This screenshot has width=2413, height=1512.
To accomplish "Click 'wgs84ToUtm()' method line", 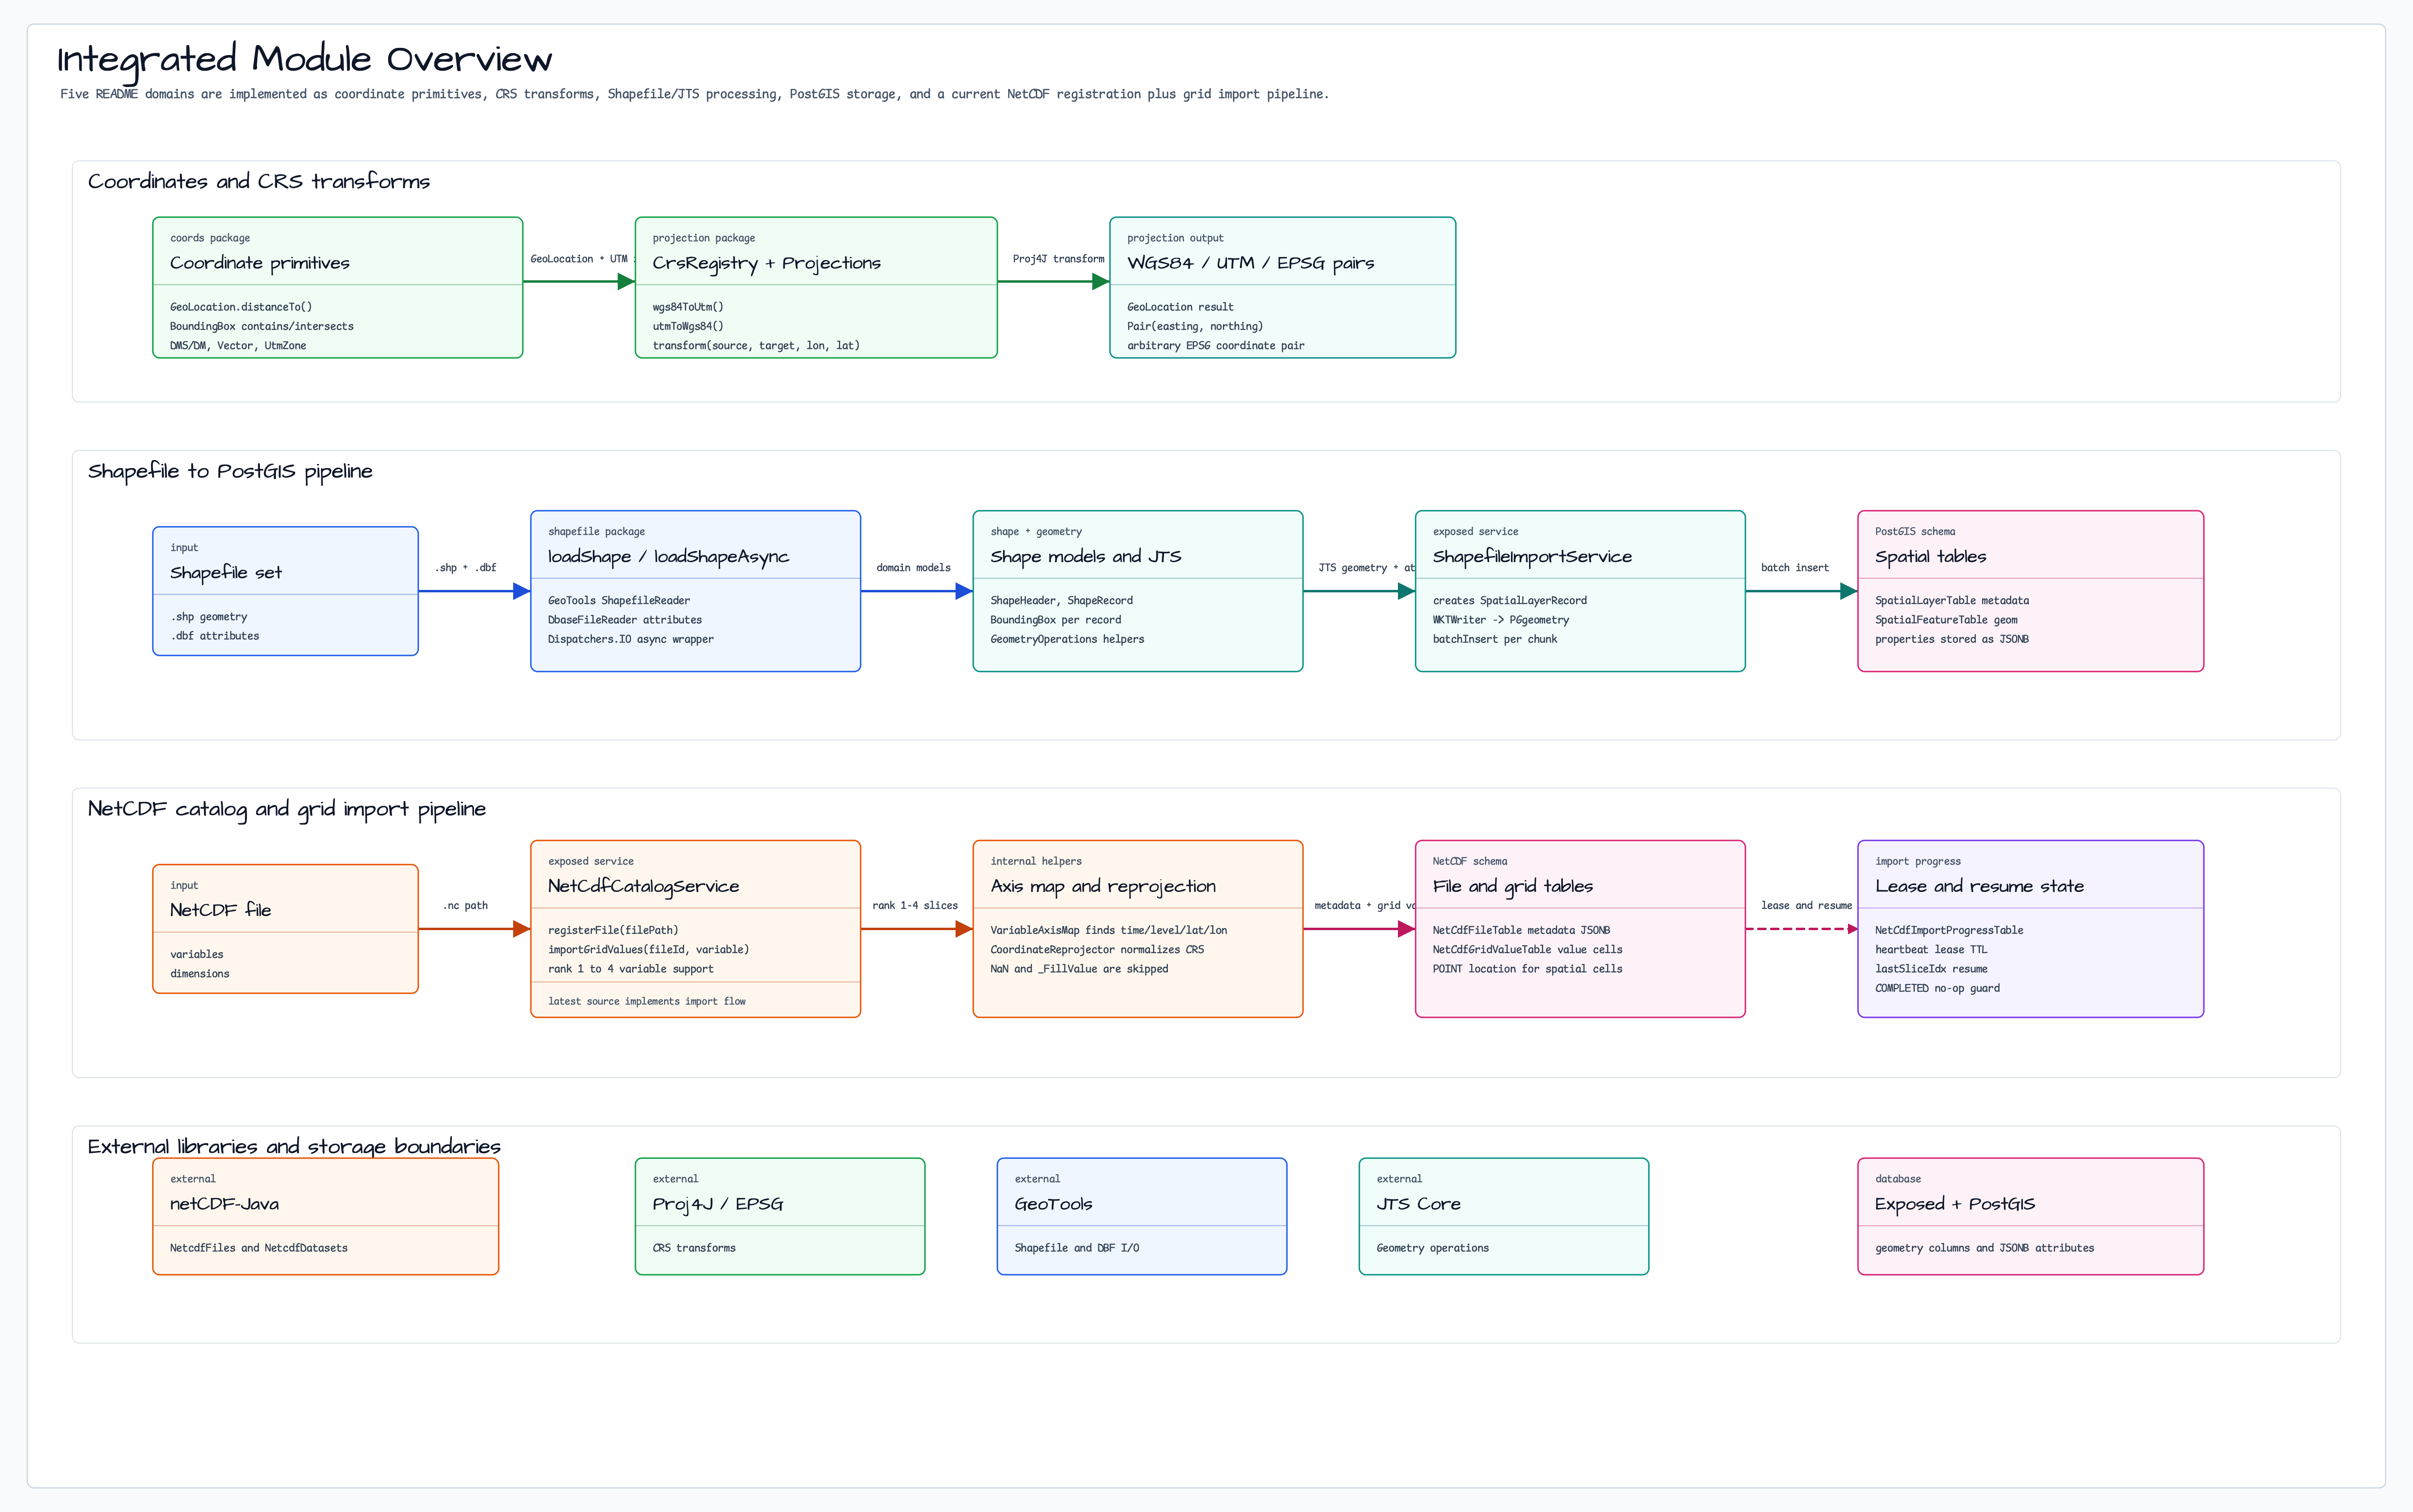I will pyautogui.click(x=688, y=307).
